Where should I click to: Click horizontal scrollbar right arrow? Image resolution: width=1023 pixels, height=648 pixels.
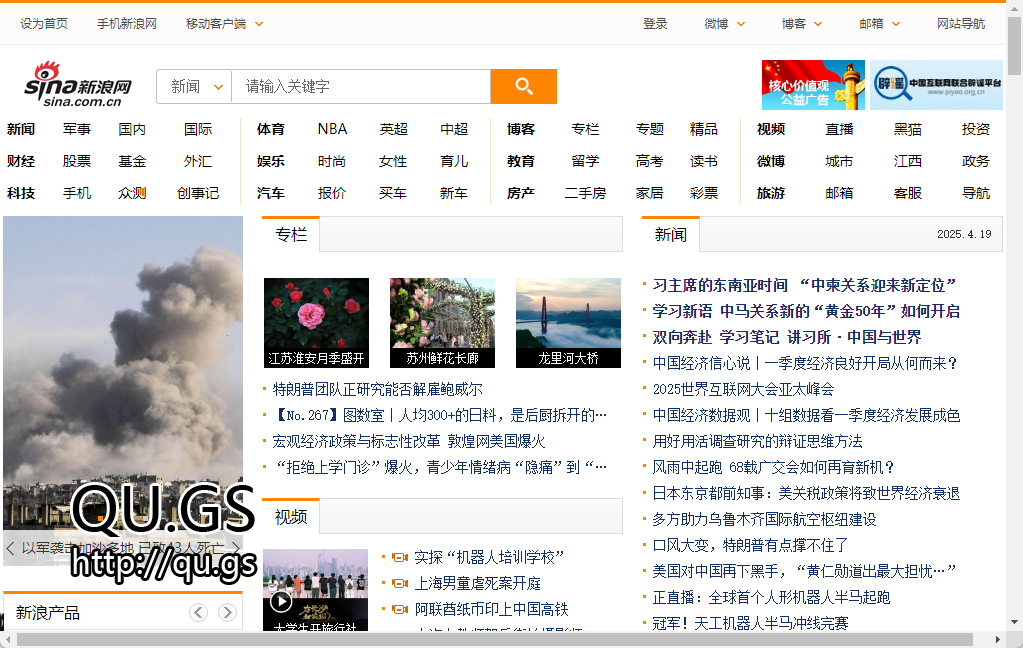(x=998, y=640)
